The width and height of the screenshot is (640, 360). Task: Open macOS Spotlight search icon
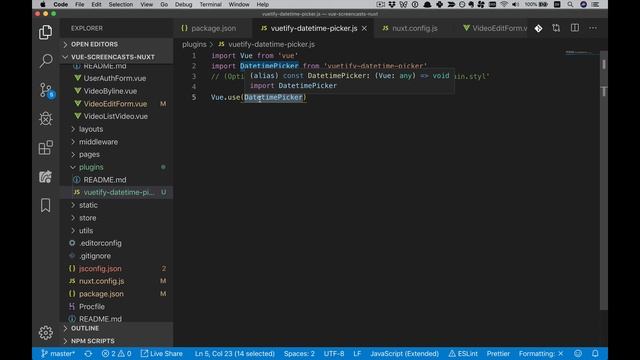pos(570,4)
